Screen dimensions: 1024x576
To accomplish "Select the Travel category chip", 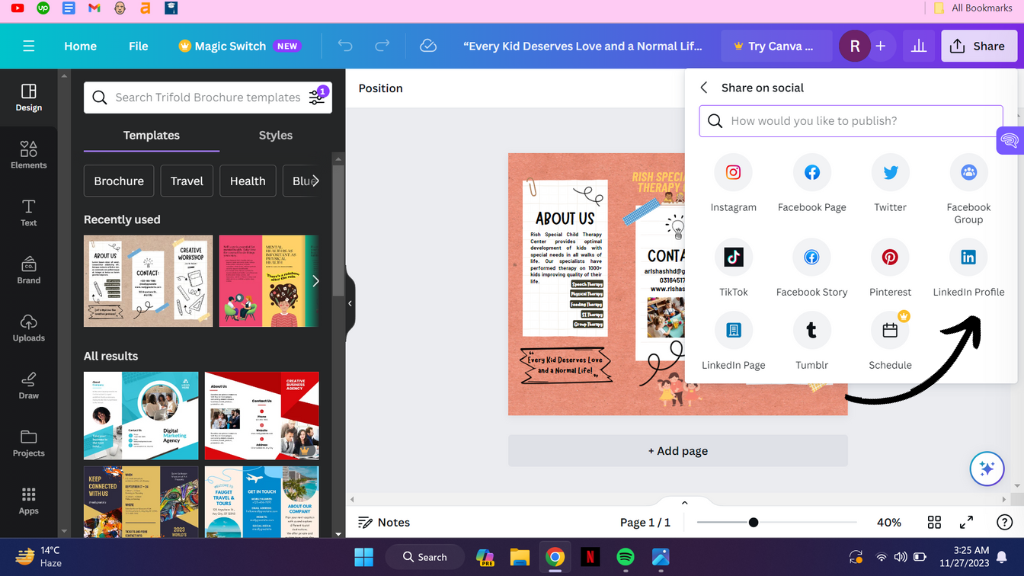I will click(187, 181).
